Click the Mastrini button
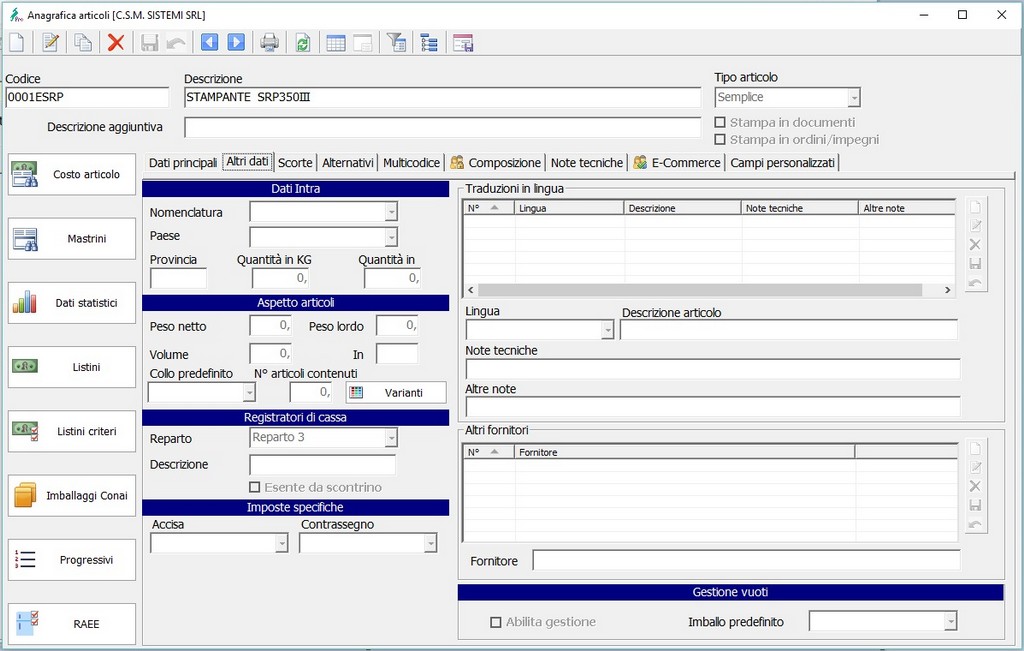Screen dimensions: 1024x651 pyautogui.click(x=72, y=238)
